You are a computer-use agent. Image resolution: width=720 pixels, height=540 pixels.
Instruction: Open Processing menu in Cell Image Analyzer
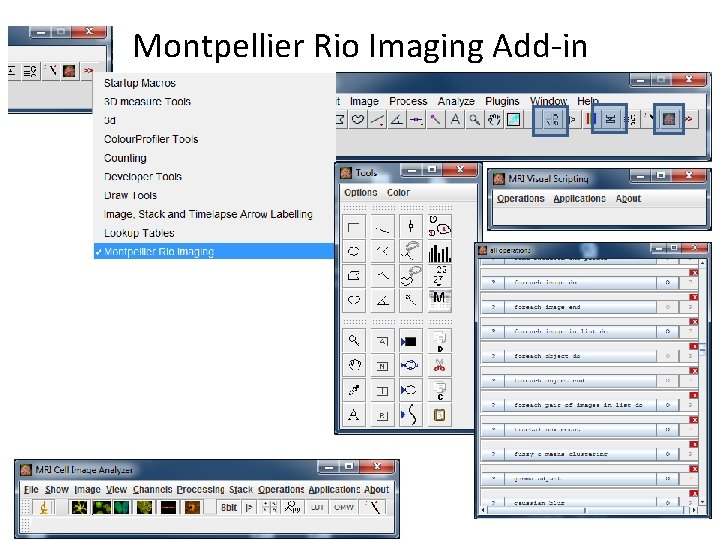click(x=200, y=489)
